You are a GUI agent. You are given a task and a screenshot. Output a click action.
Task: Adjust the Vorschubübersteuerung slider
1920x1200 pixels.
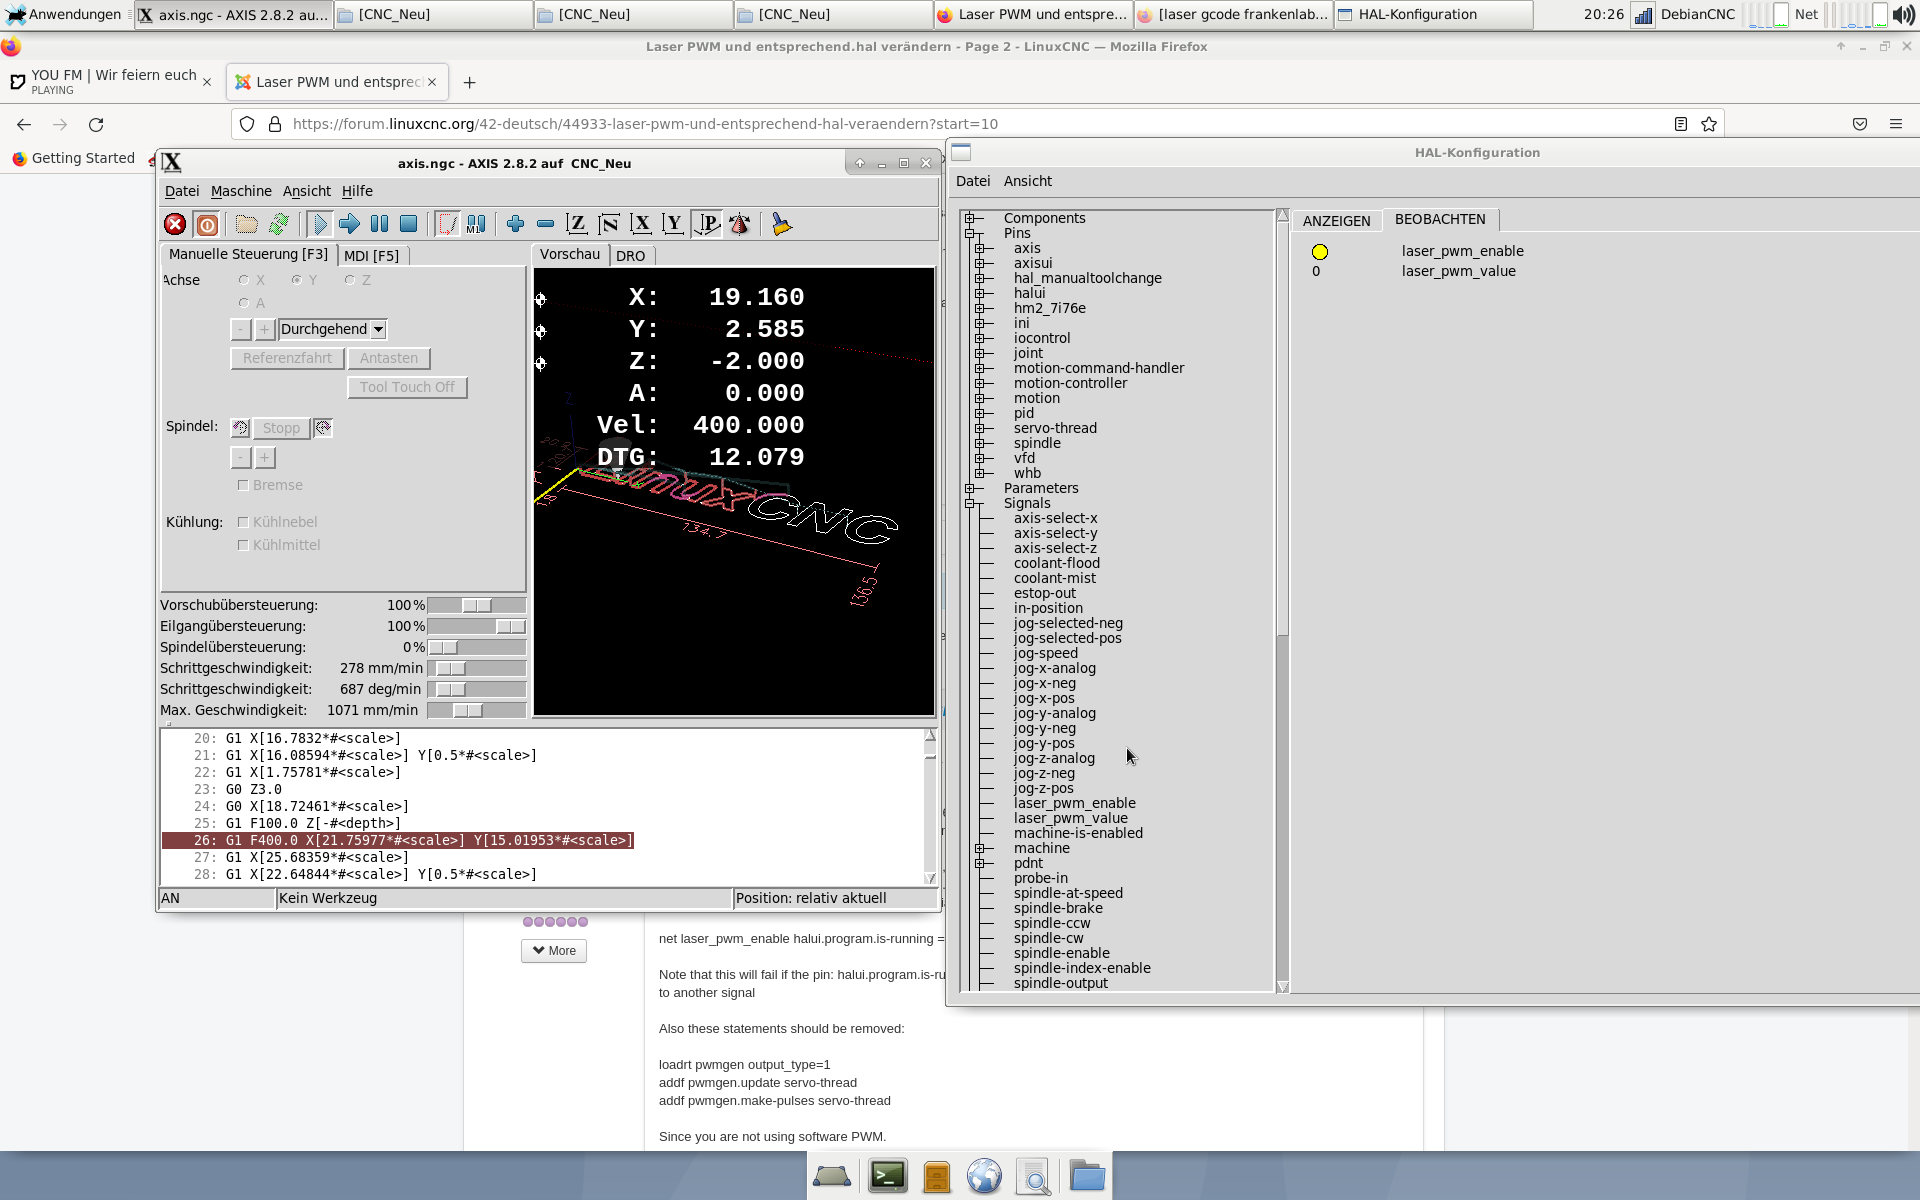[x=476, y=605]
